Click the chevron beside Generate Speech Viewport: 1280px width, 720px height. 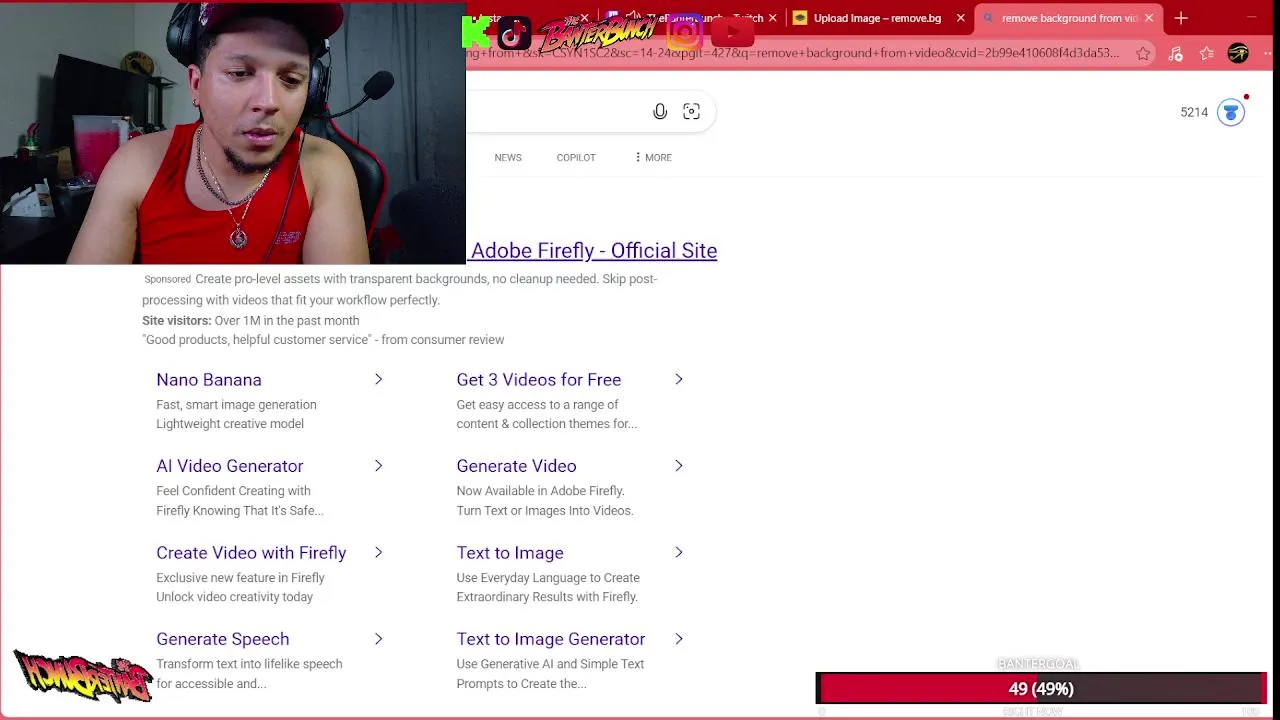378,638
